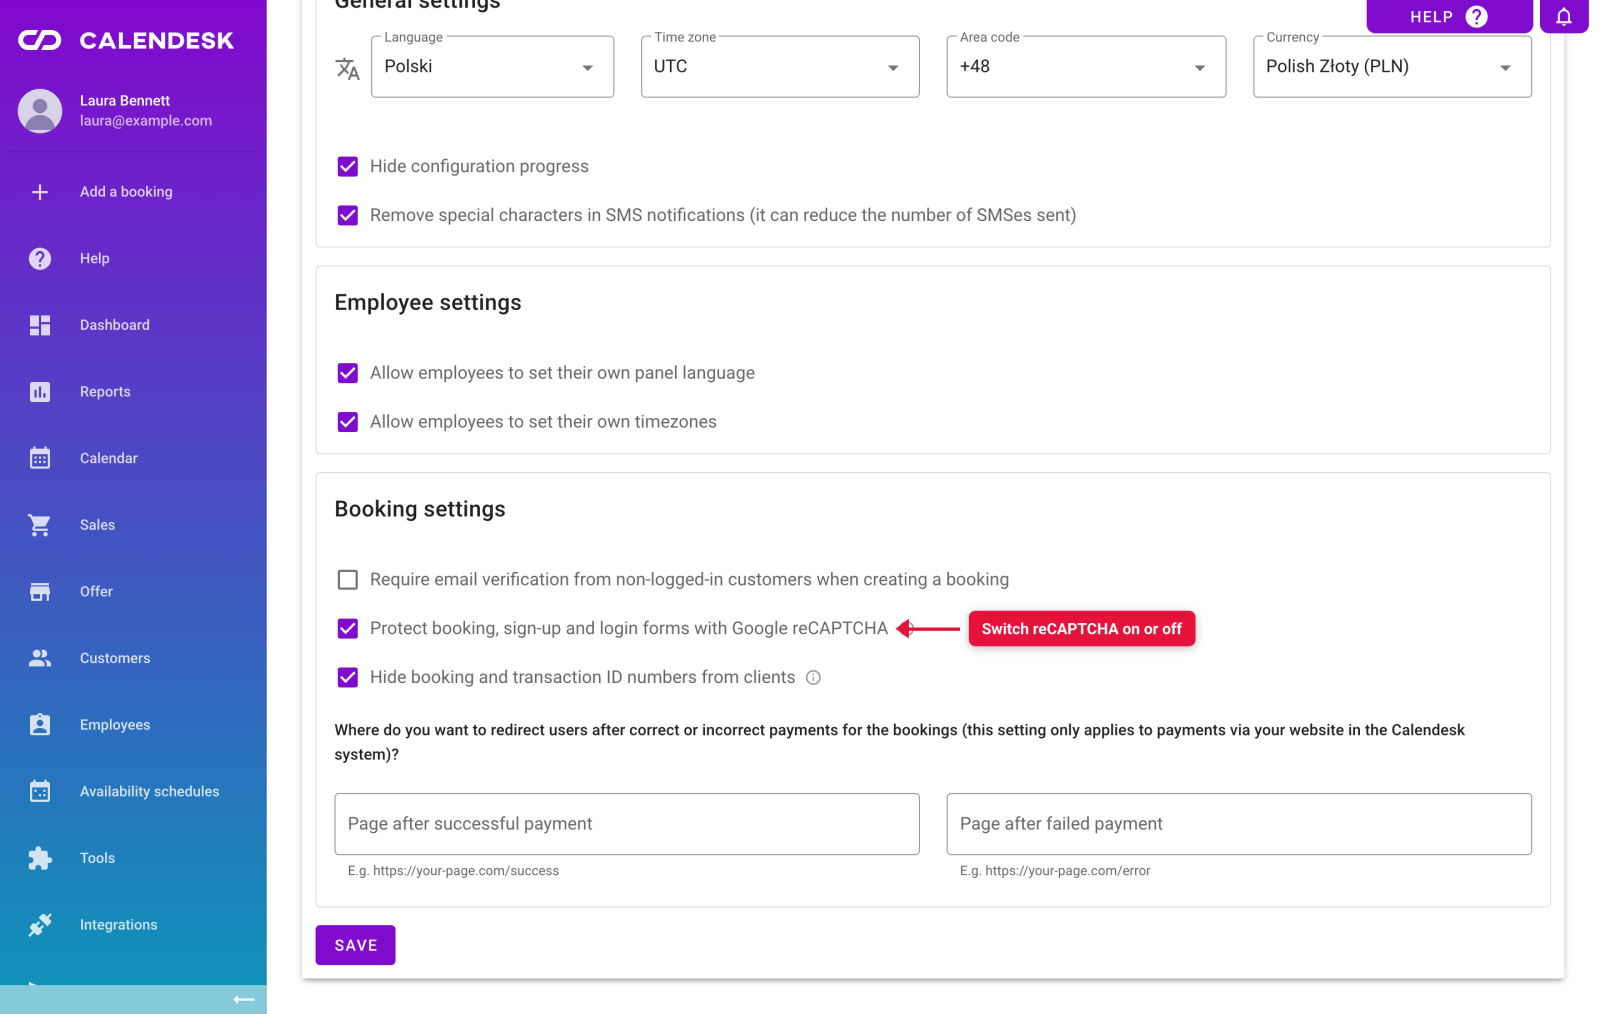
Task: Click the Calendesk logo icon
Action: click(x=40, y=41)
